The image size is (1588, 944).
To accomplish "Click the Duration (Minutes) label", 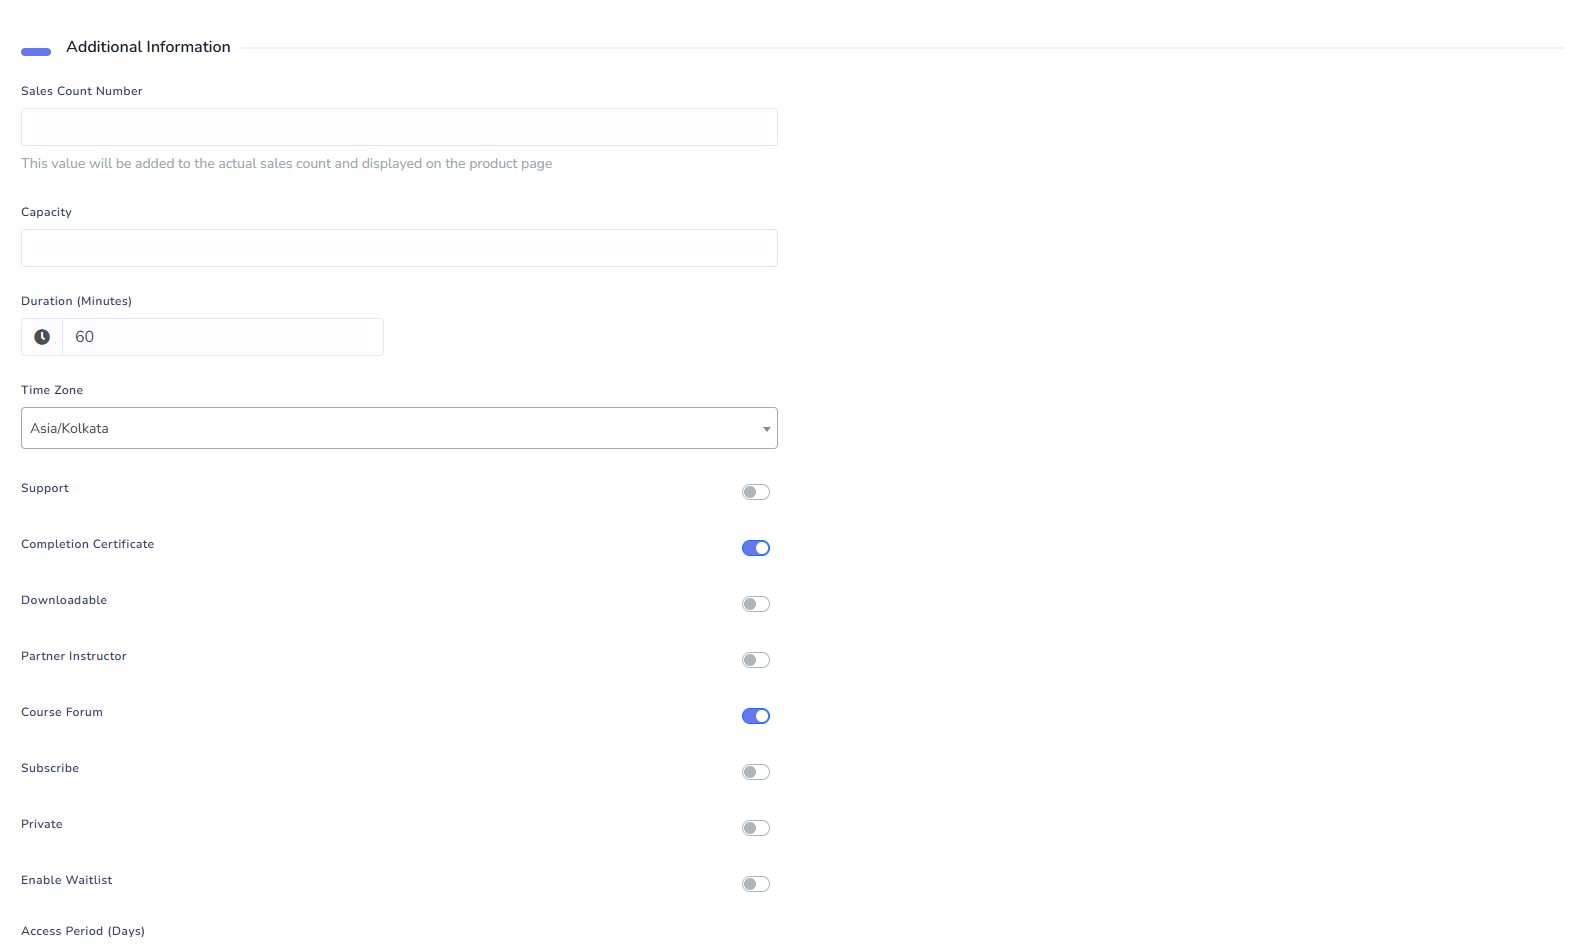I will [76, 301].
